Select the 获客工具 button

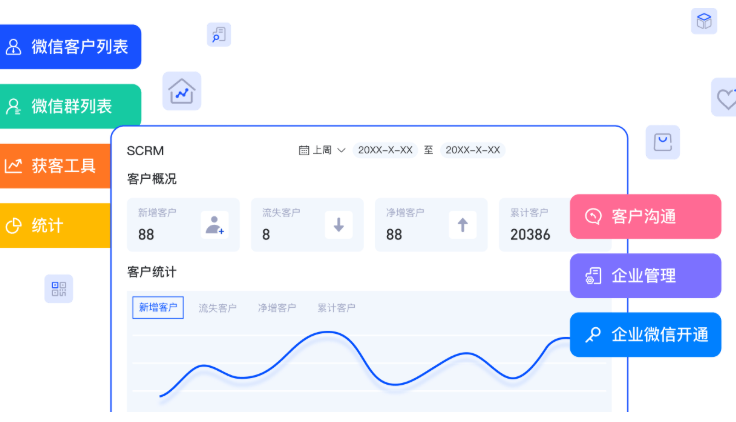55,166
